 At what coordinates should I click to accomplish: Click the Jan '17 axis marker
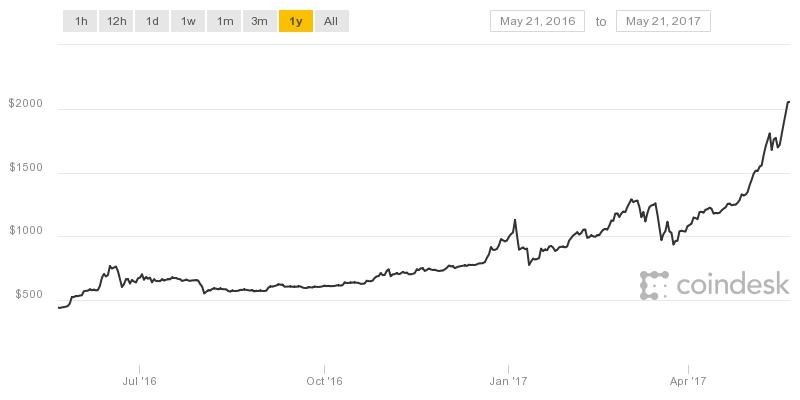click(x=509, y=380)
